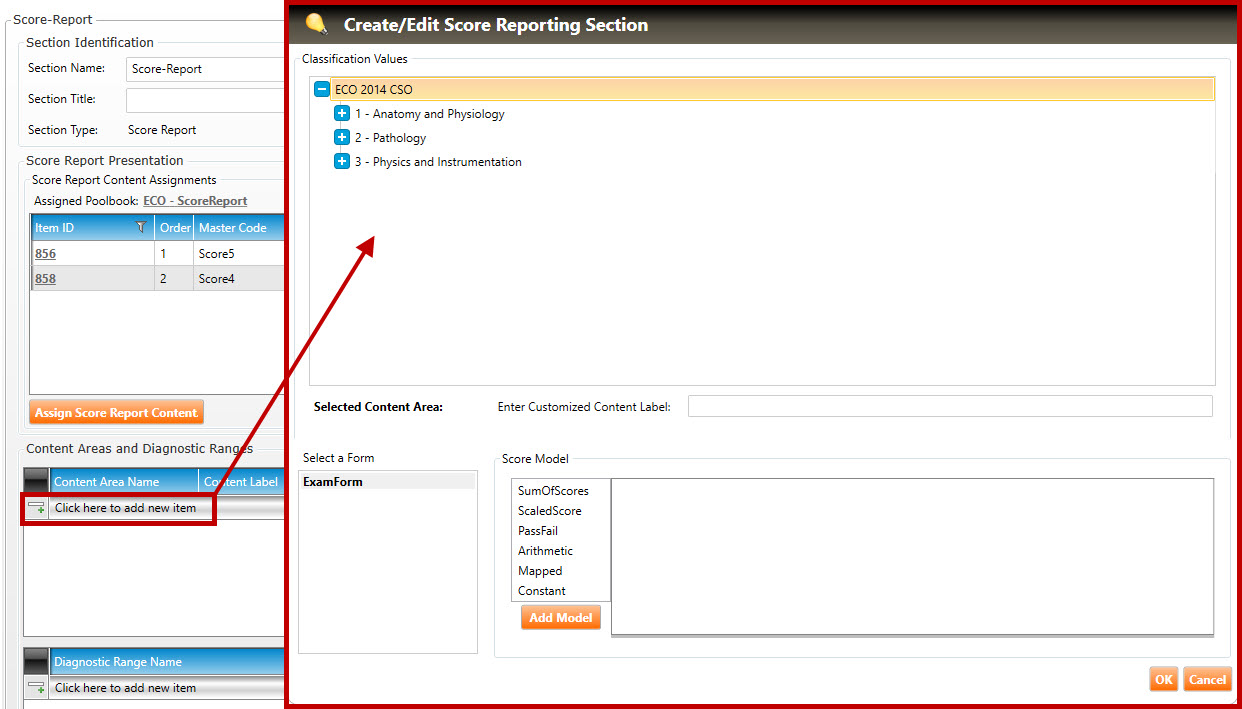The image size is (1242, 709).
Task: Expand the Pathology tree node
Action: point(342,138)
